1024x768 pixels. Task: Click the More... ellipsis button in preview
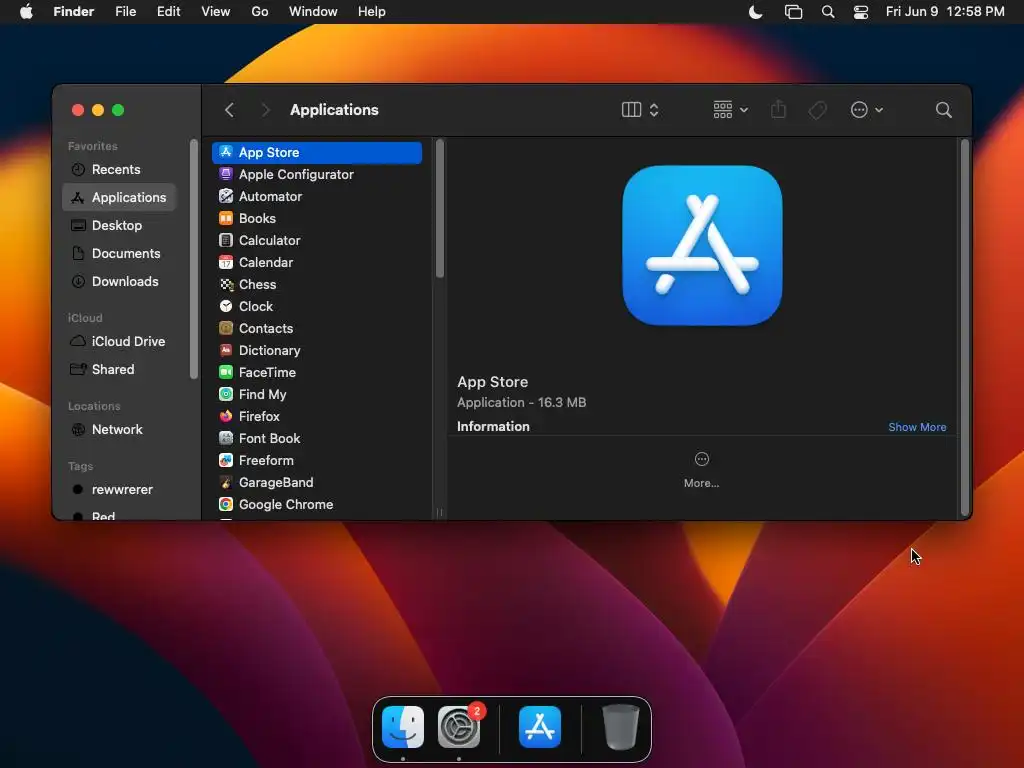[x=701, y=470]
